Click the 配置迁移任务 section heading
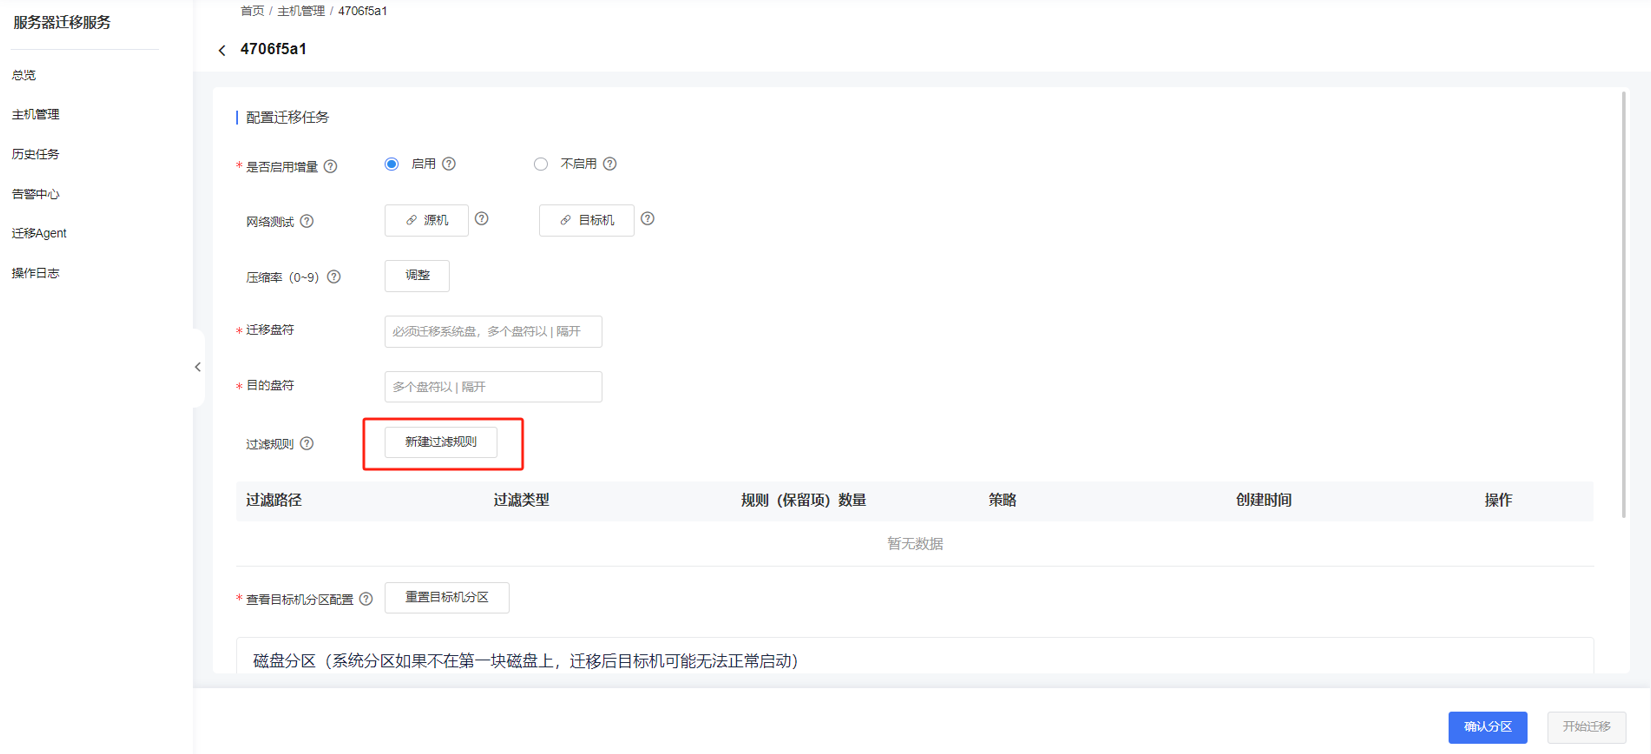Image resolution: width=1651 pixels, height=754 pixels. pyautogui.click(x=288, y=117)
